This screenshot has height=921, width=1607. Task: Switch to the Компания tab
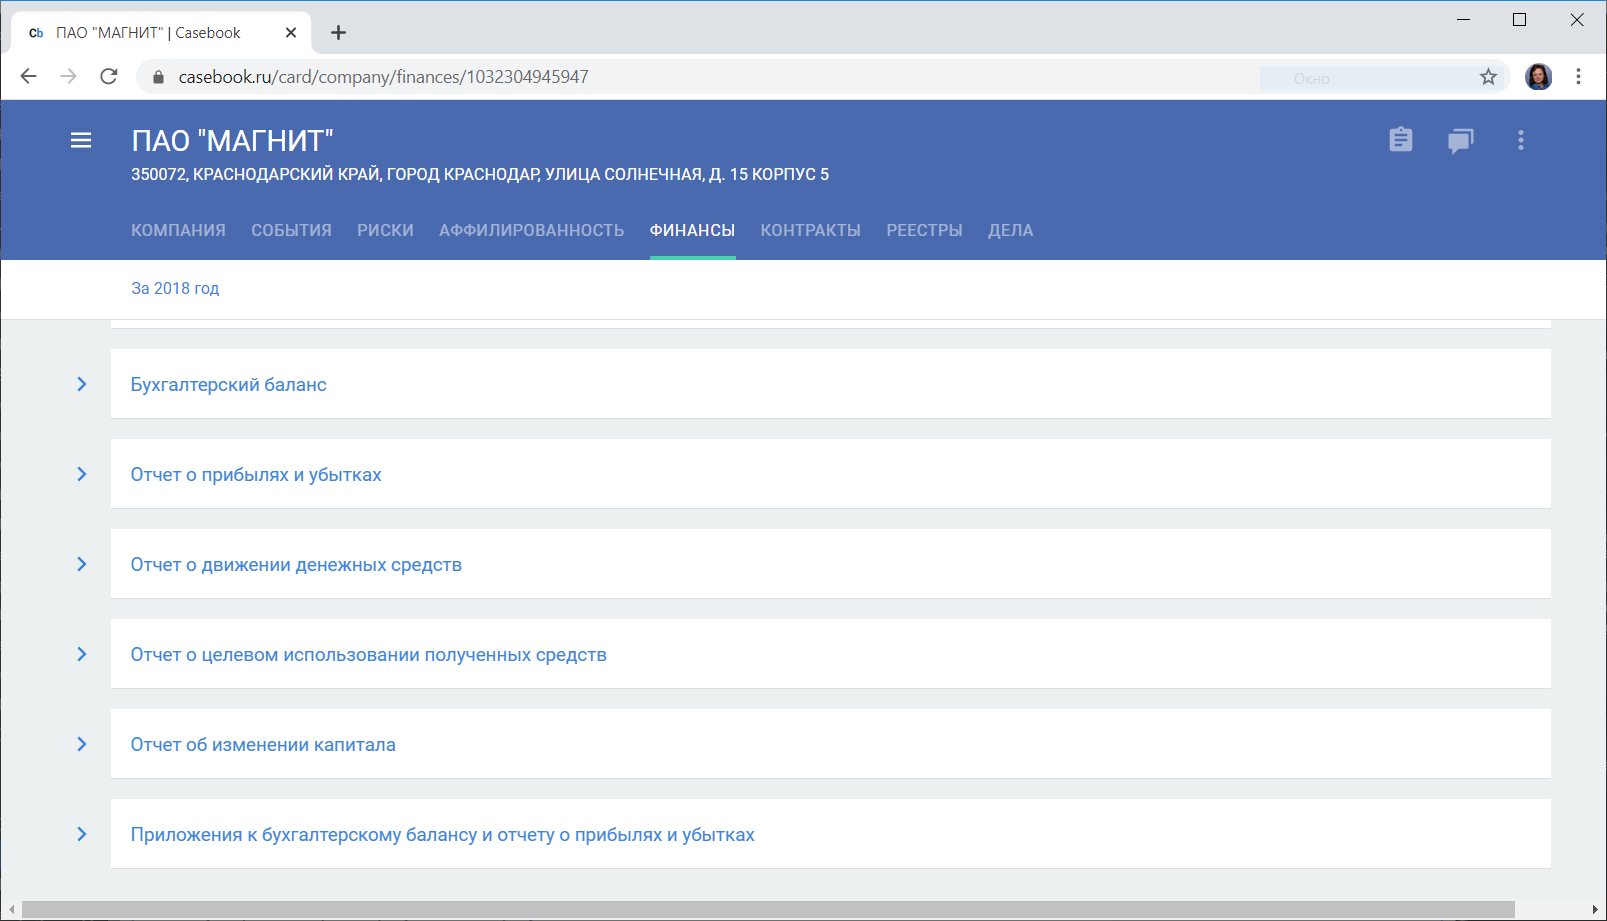(x=178, y=231)
